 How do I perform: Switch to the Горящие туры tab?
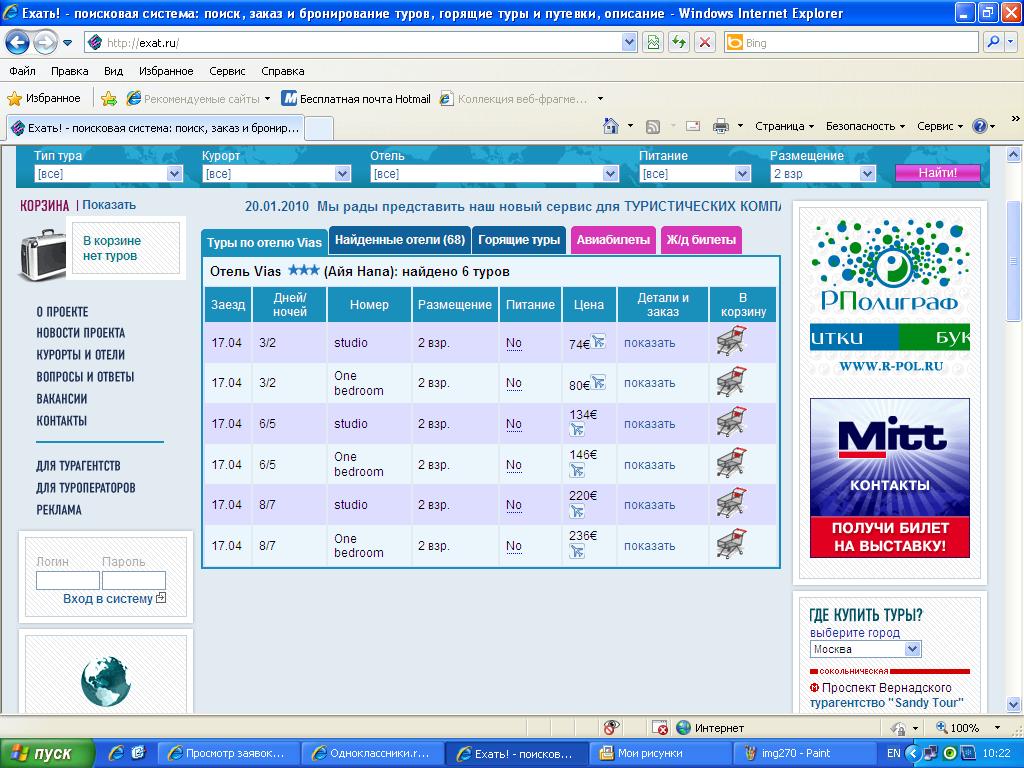pos(518,240)
